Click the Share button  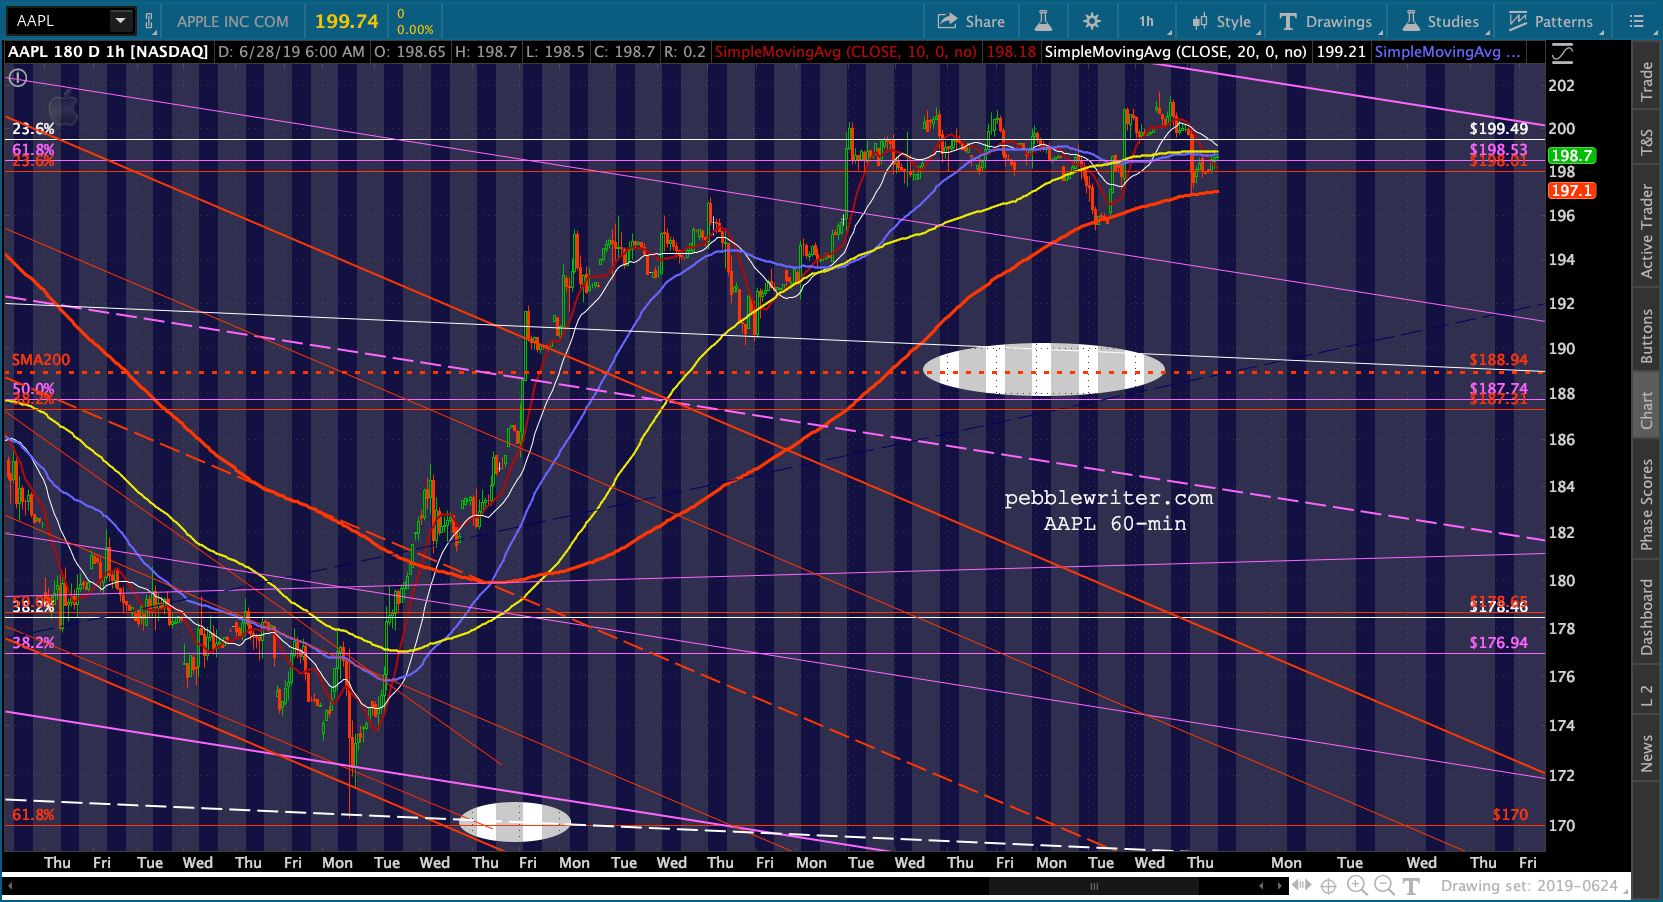(x=971, y=21)
